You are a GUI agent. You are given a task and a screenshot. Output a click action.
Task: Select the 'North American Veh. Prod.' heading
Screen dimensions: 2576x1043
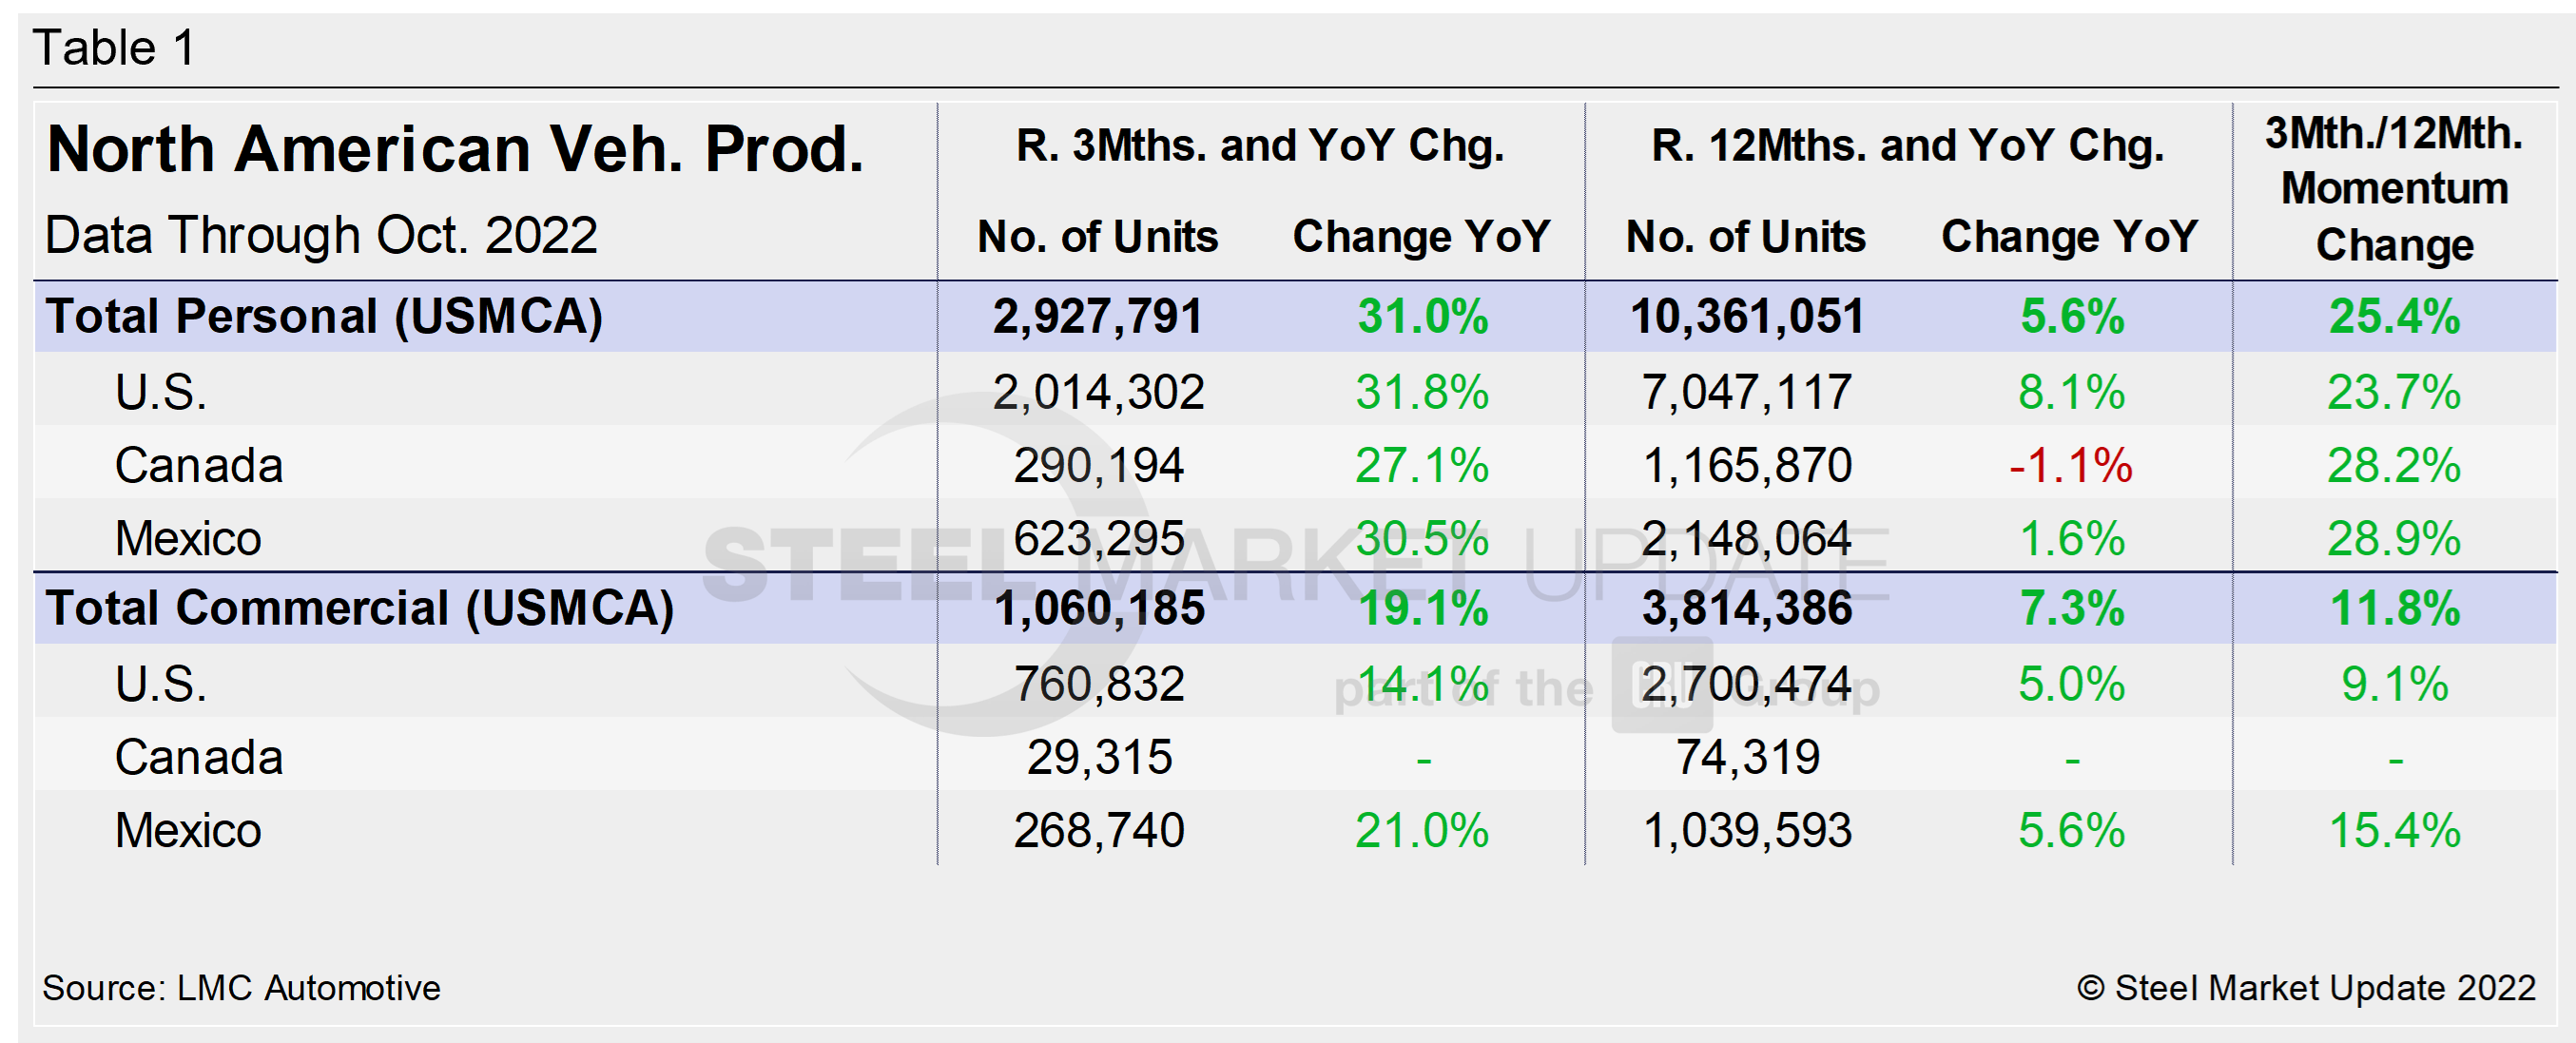(455, 150)
